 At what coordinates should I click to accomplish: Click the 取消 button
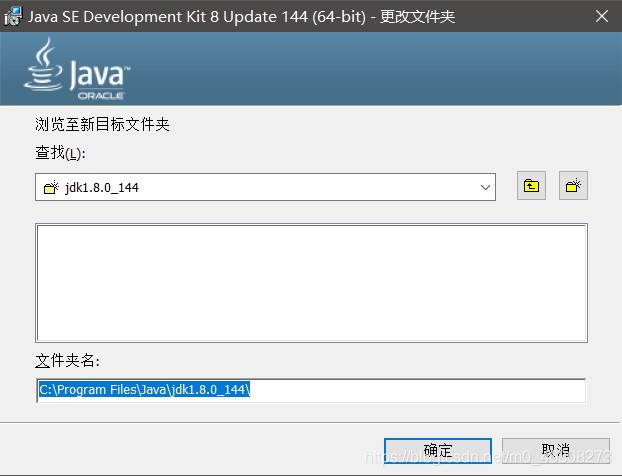tap(556, 450)
